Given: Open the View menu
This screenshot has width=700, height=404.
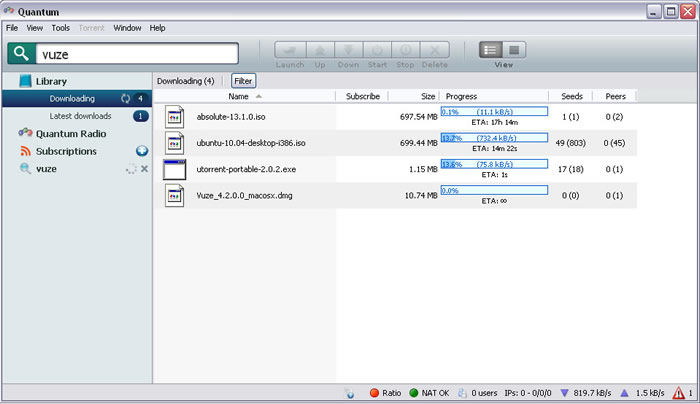Looking at the screenshot, I should 34,28.
